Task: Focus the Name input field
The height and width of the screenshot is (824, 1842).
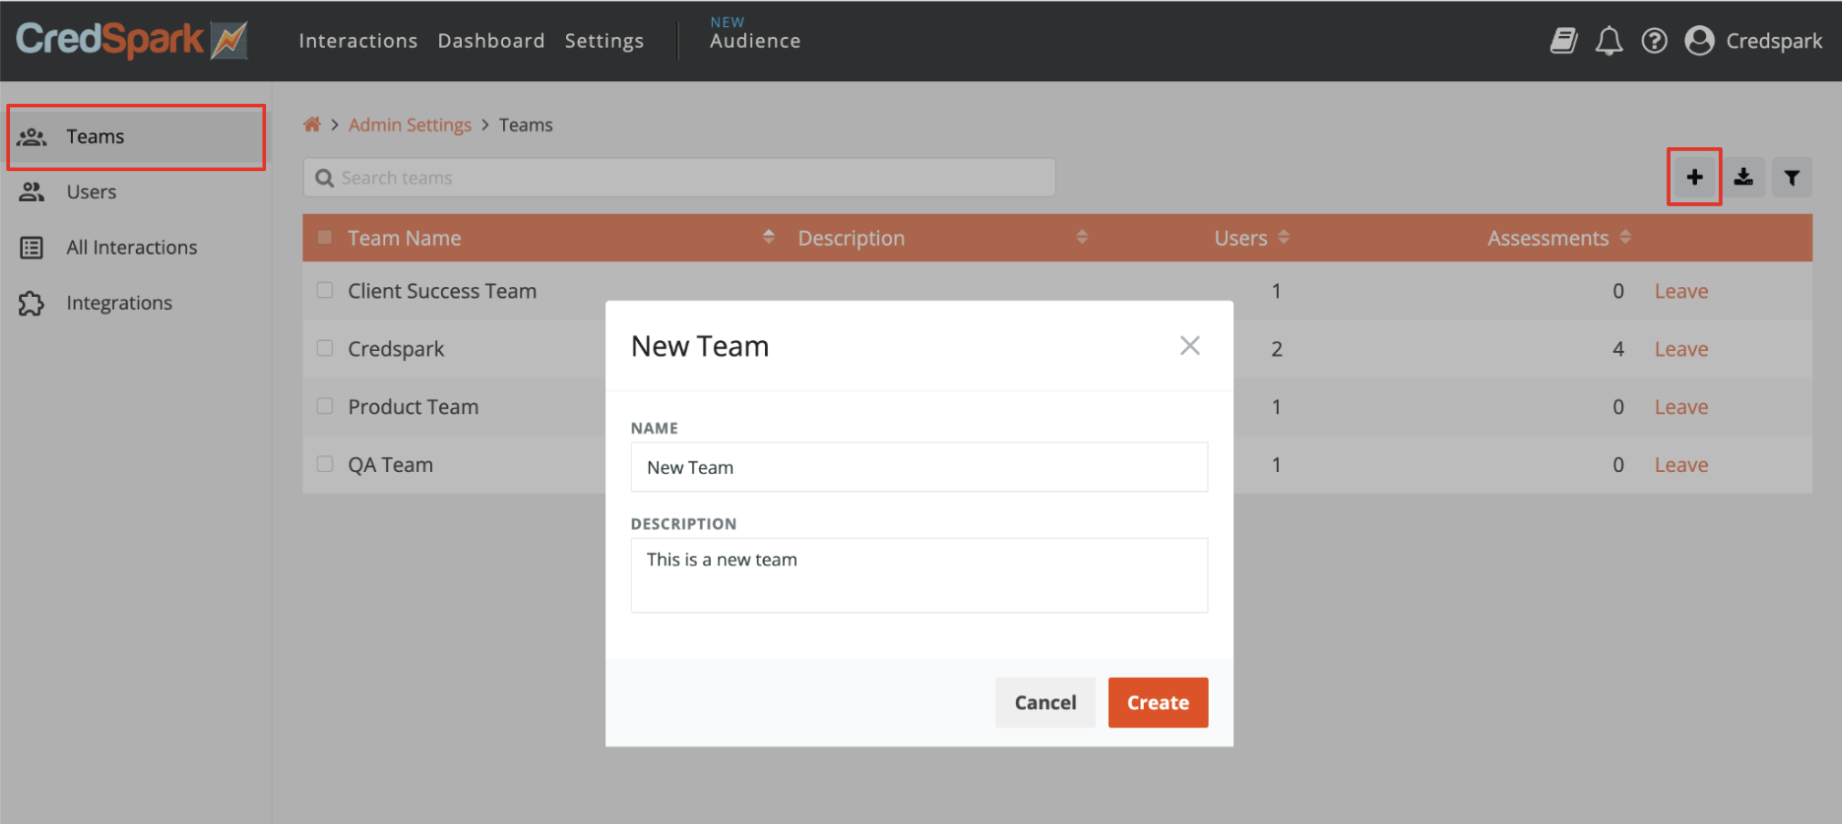Action: (x=919, y=467)
